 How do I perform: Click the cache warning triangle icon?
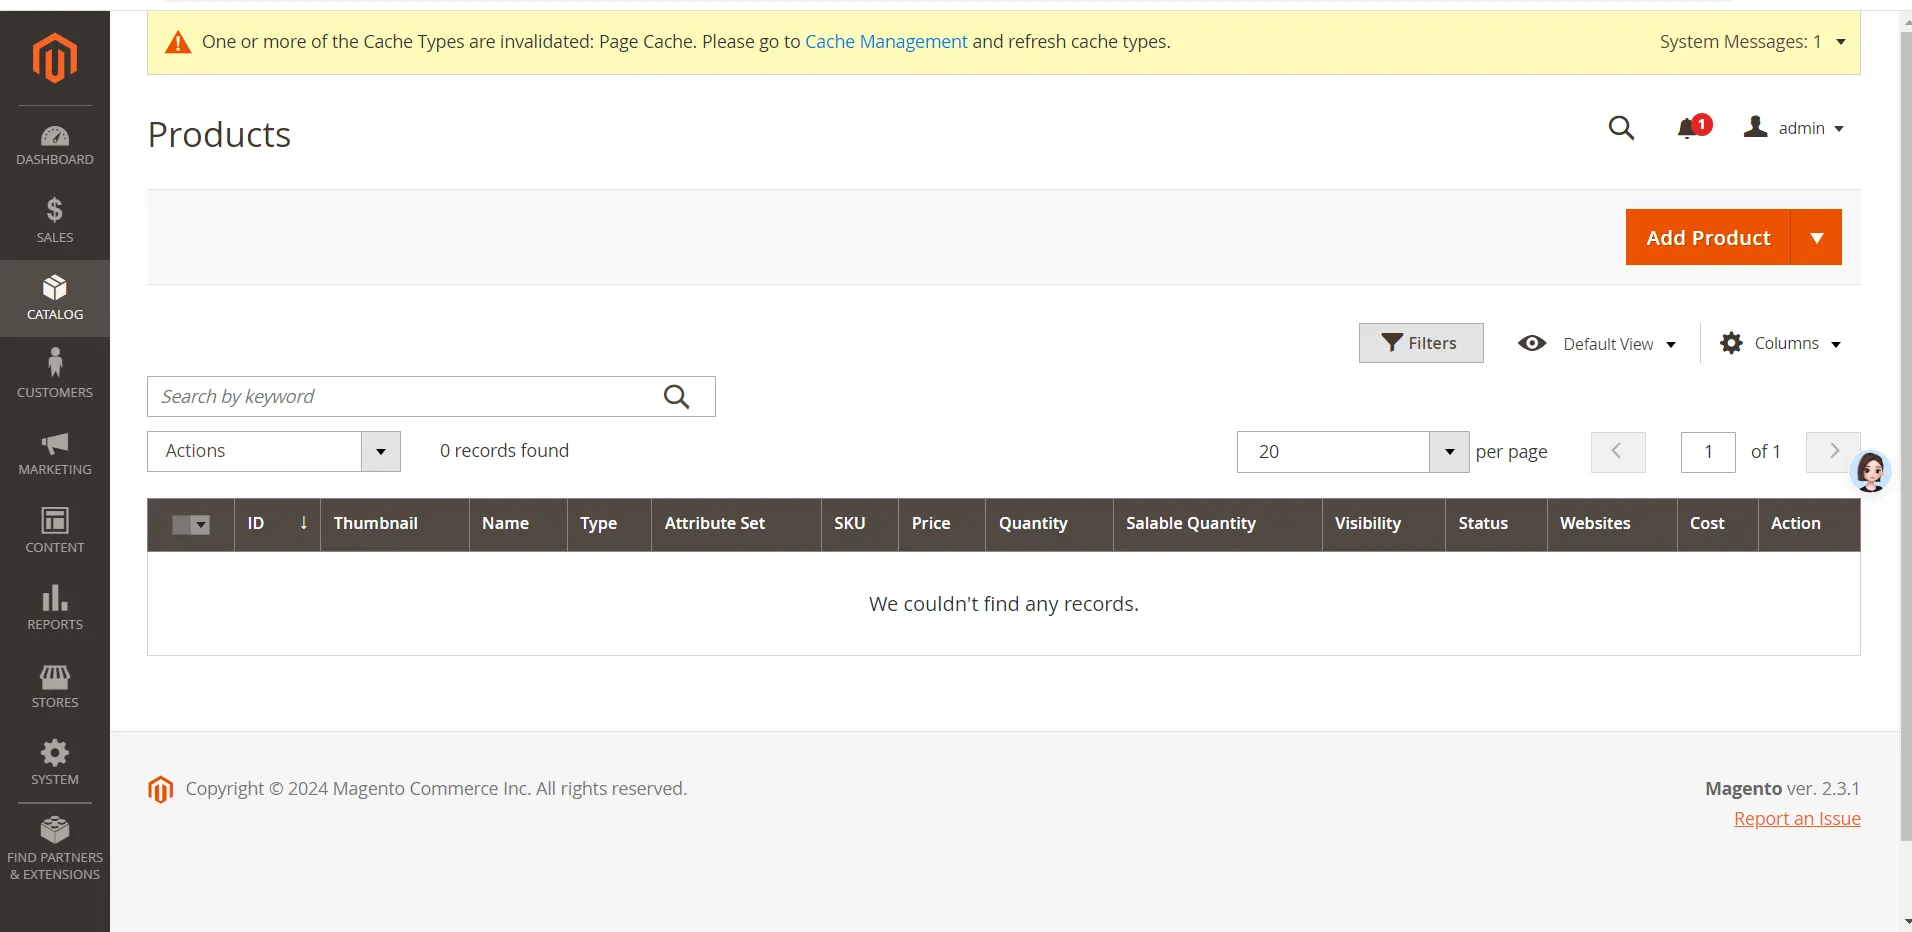pos(178,42)
